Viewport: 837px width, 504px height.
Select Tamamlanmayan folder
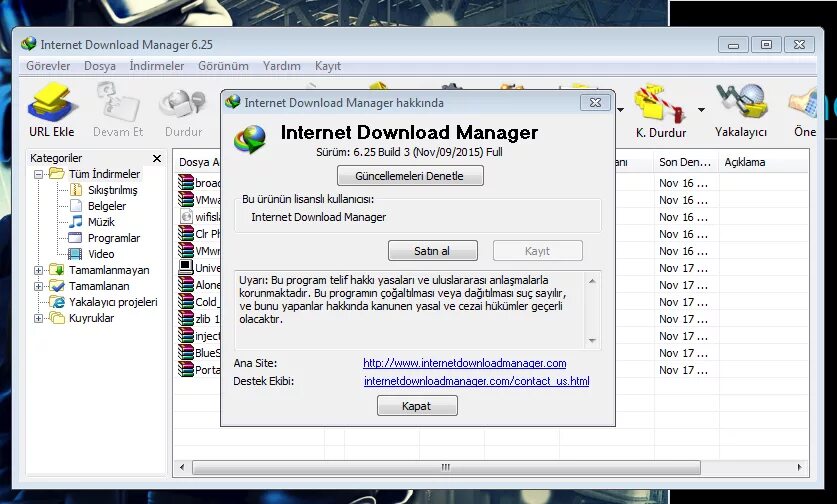109,270
